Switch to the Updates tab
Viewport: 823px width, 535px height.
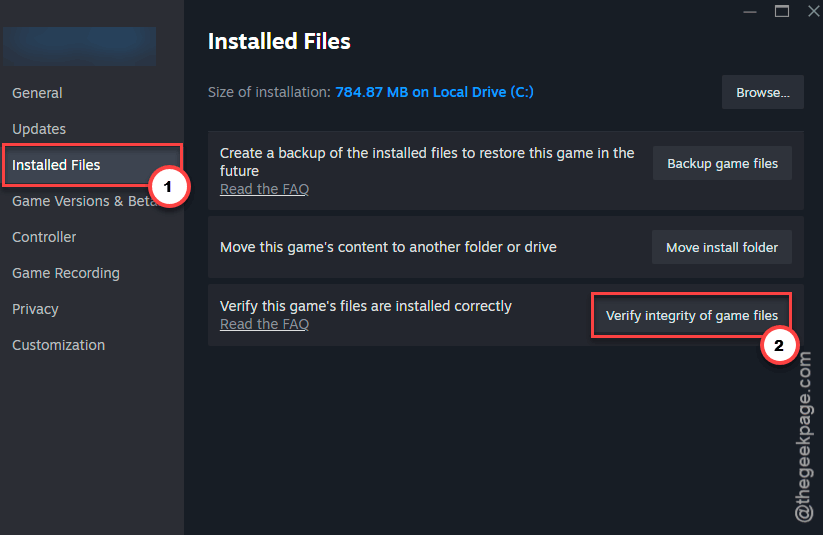click(39, 129)
